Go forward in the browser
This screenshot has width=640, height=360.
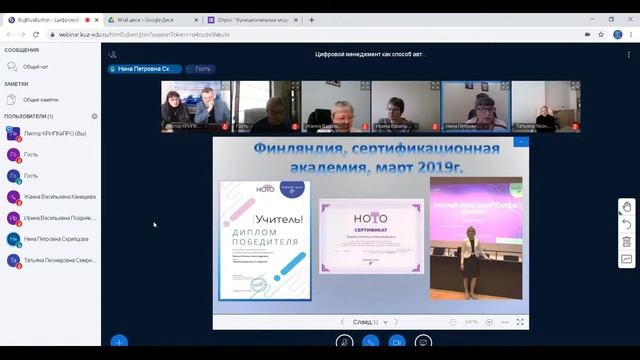pos(22,35)
